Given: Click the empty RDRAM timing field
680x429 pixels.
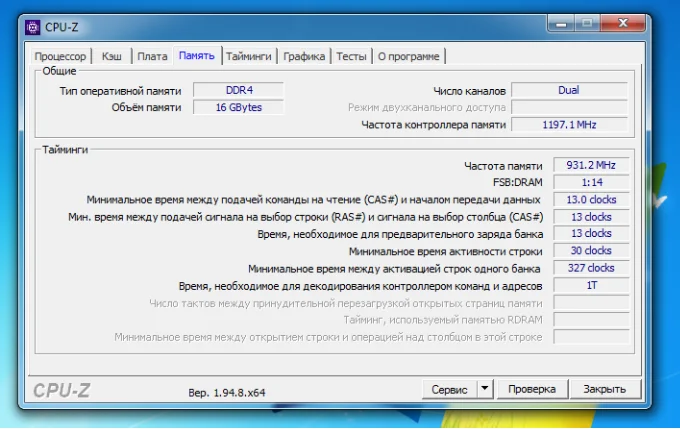Looking at the screenshot, I should pyautogui.click(x=591, y=320).
